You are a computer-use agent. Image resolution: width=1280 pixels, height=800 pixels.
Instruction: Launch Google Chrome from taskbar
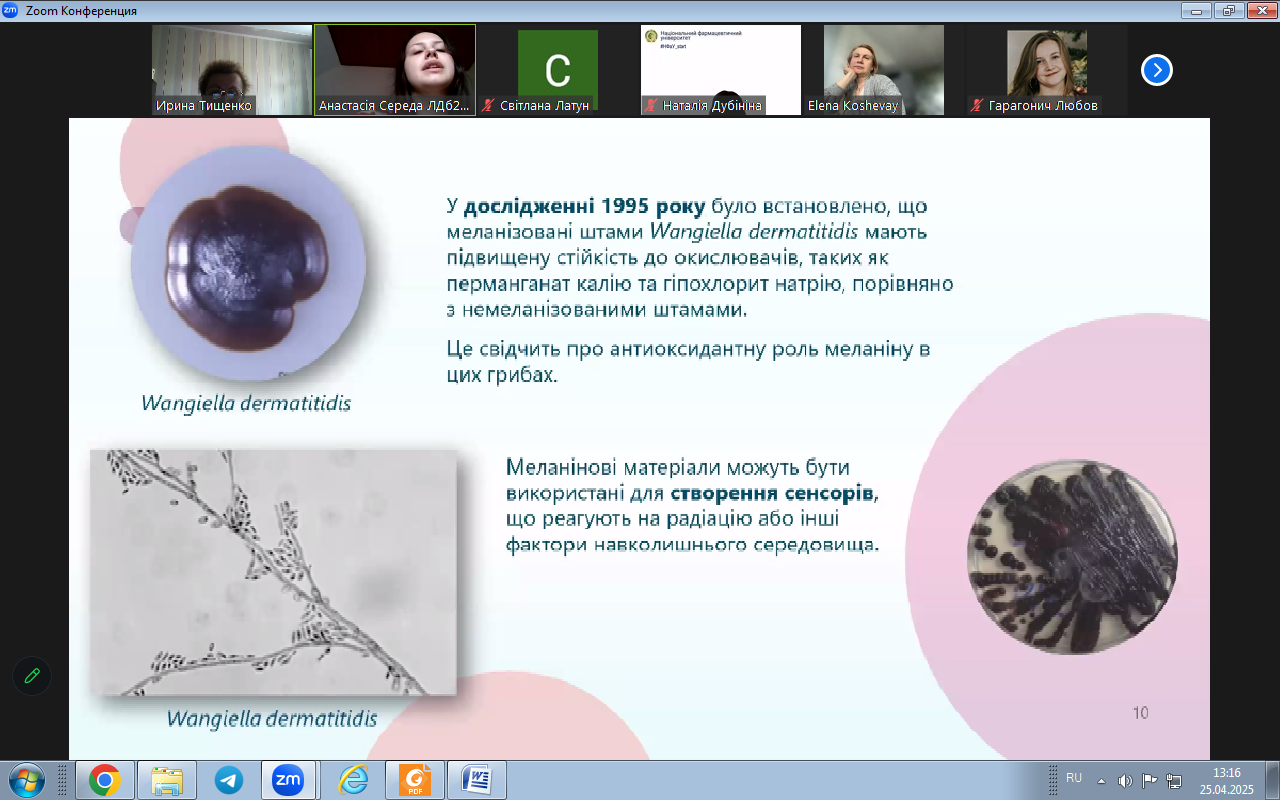[x=104, y=779]
